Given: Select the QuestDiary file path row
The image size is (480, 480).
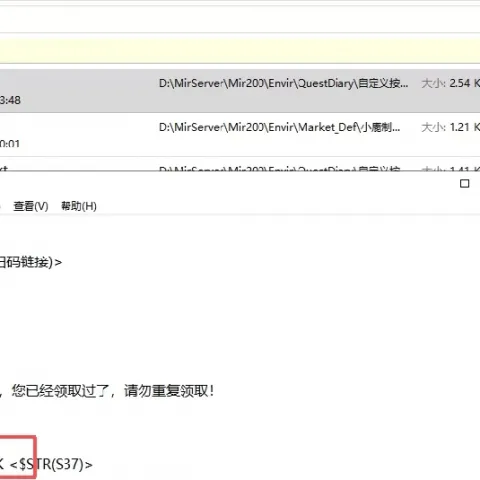Looking at the screenshot, I should point(240,91).
